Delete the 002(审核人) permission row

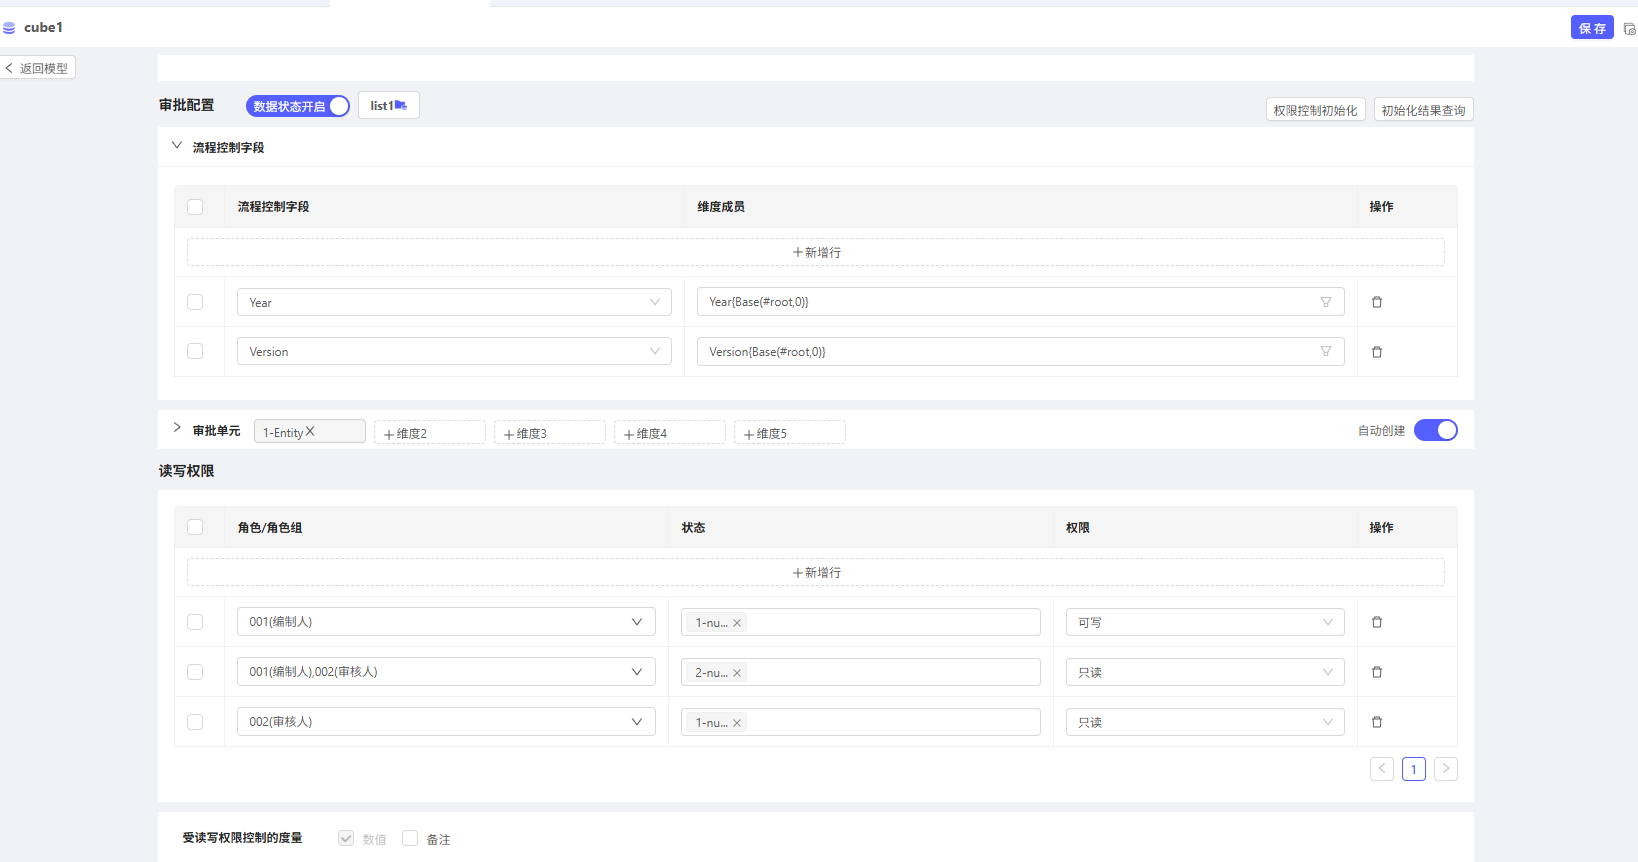(1376, 722)
